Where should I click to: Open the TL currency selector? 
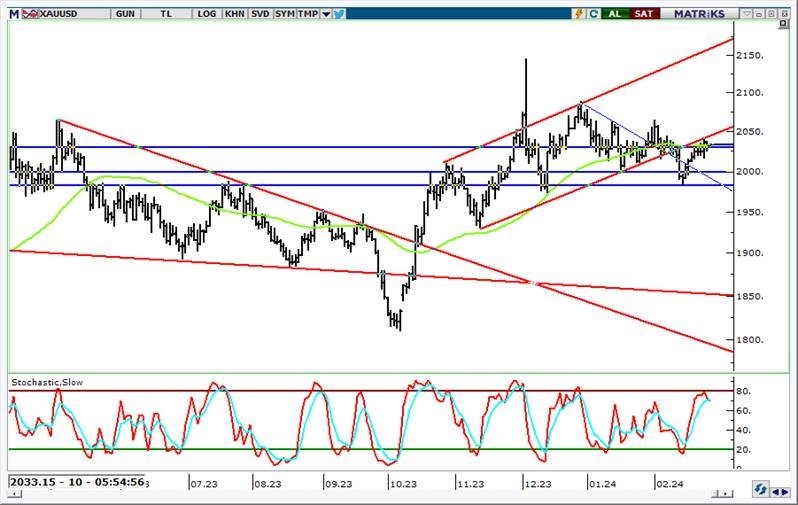click(164, 13)
